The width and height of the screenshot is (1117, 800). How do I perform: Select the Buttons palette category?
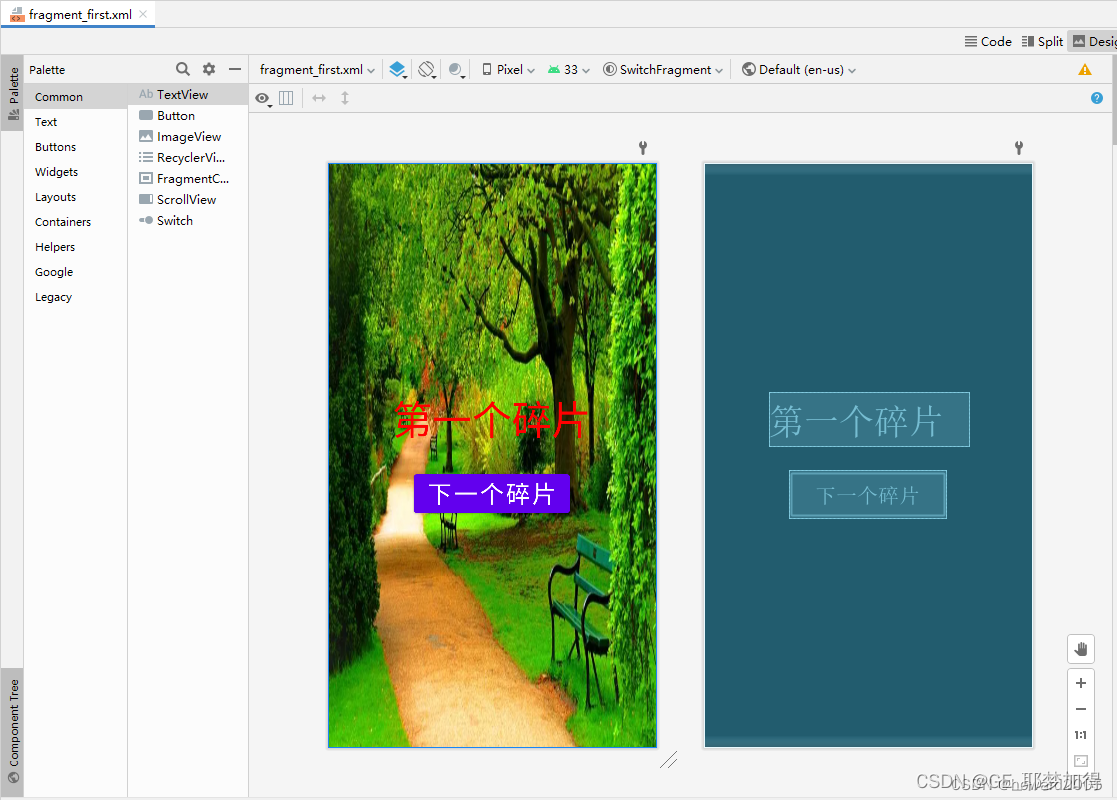[x=76, y=147]
